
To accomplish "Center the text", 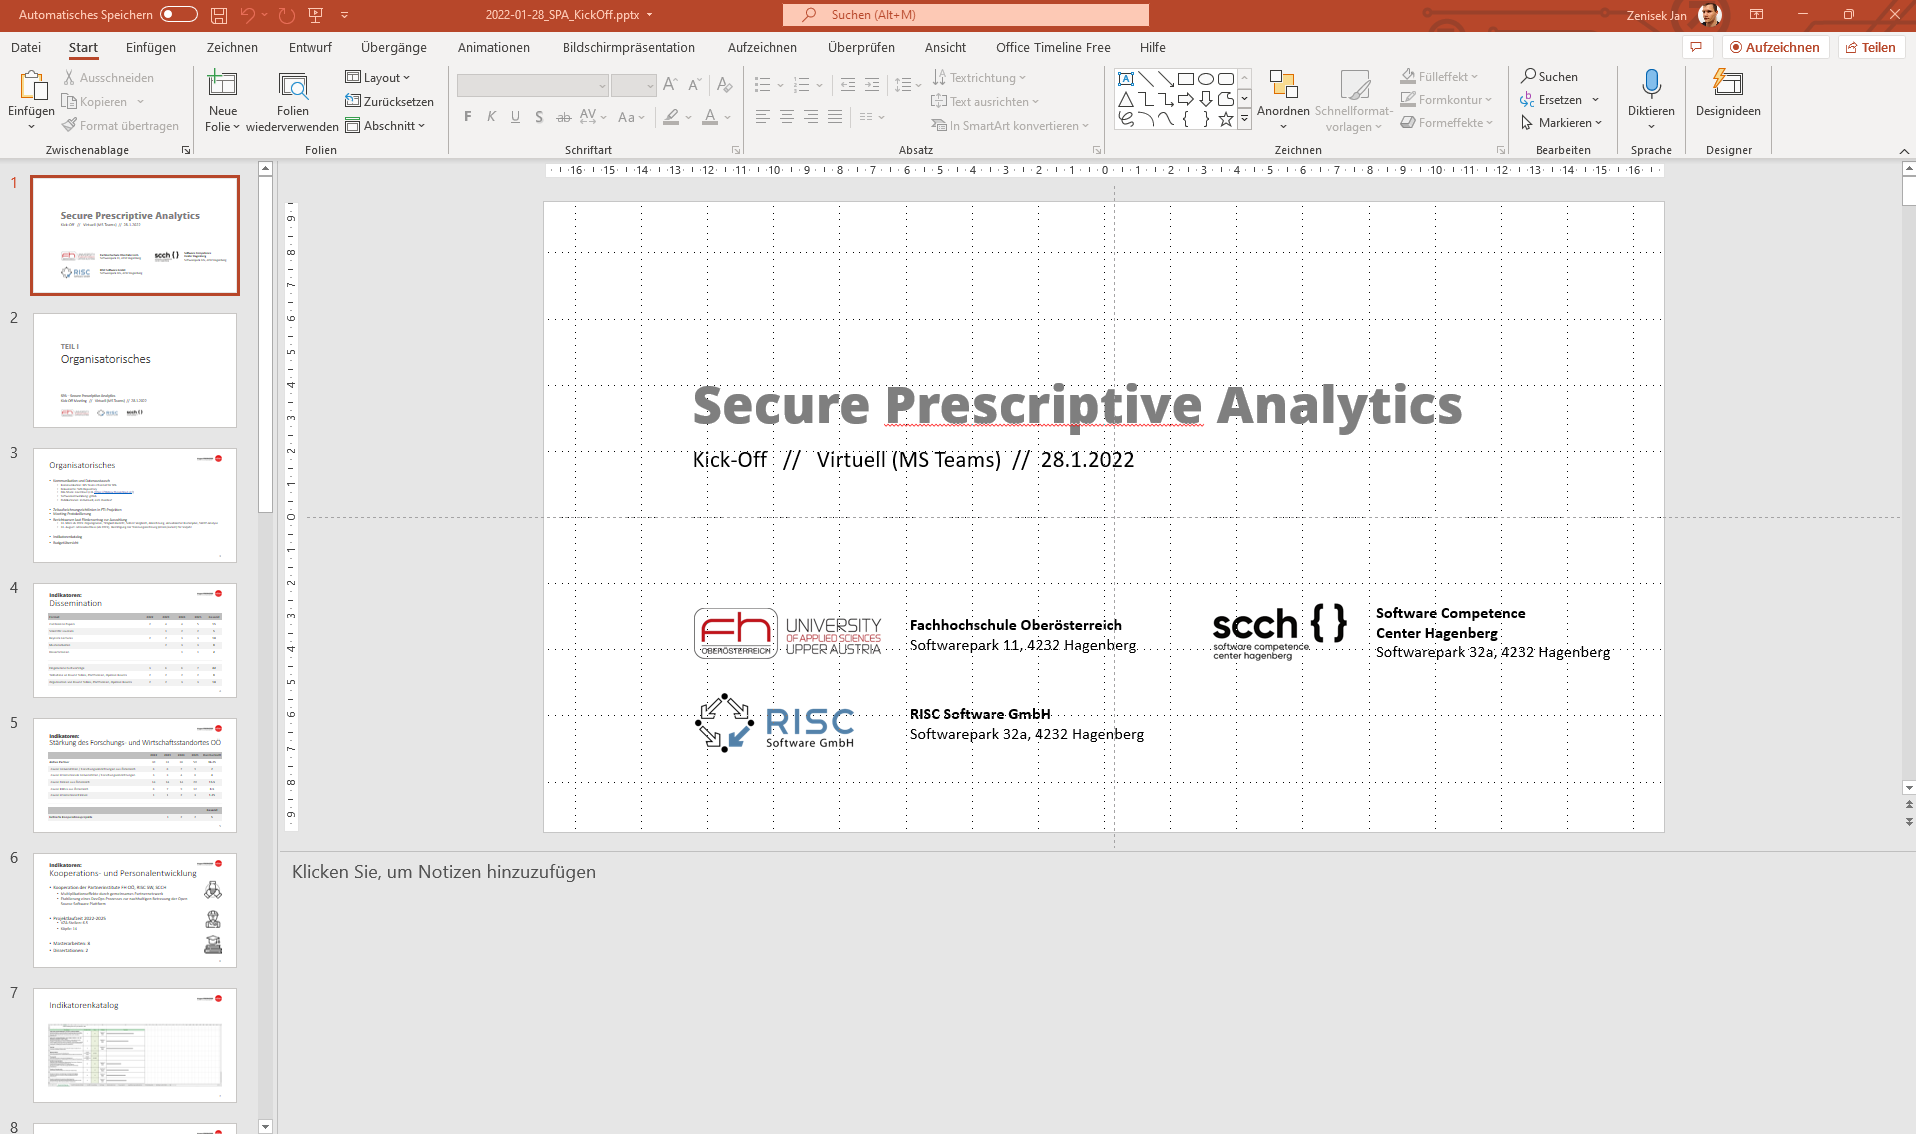I will 786,117.
